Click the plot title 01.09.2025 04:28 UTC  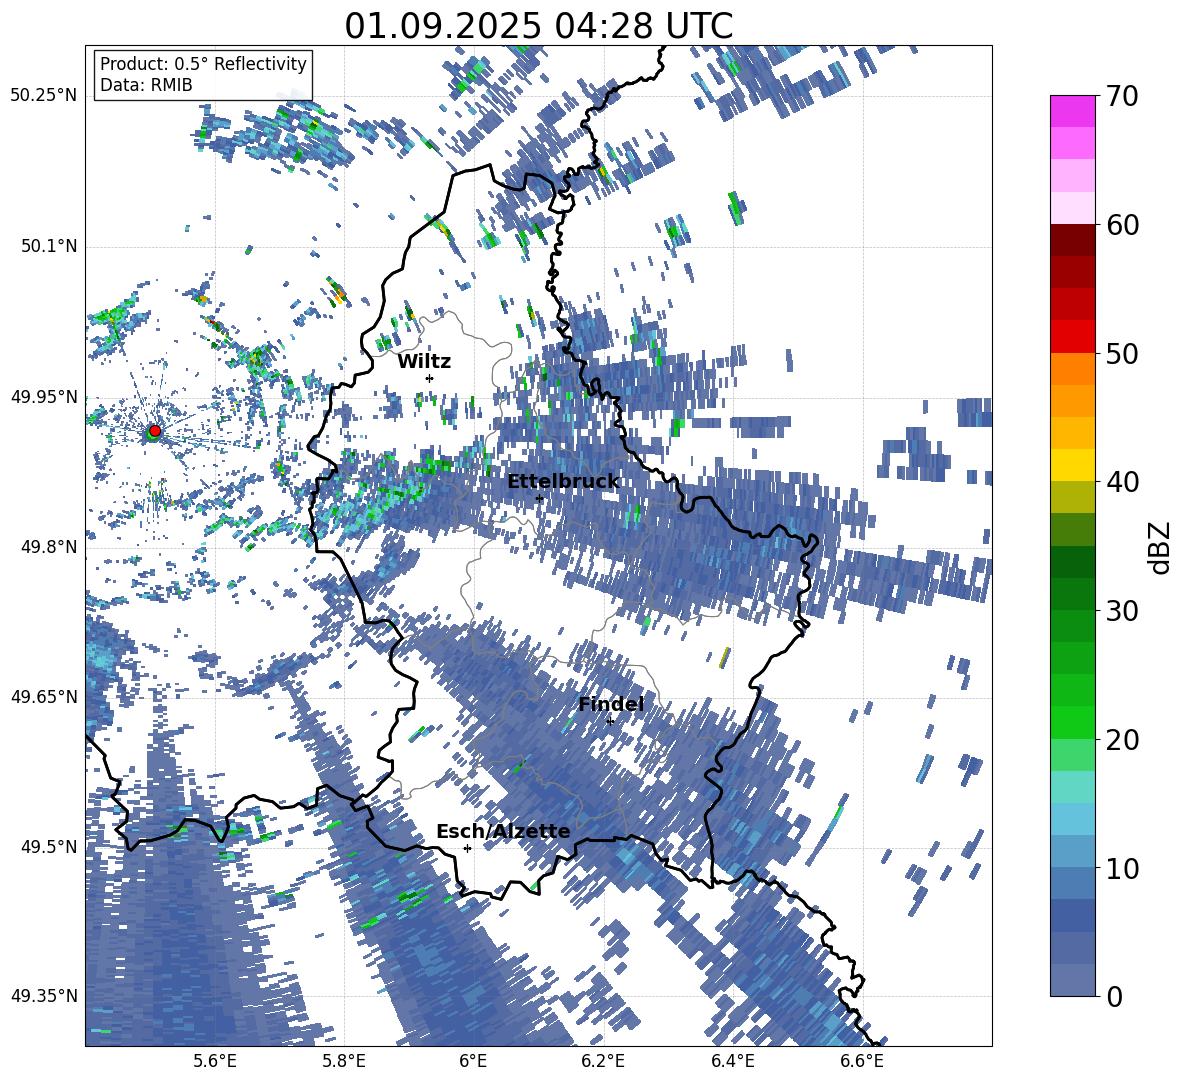click(538, 26)
